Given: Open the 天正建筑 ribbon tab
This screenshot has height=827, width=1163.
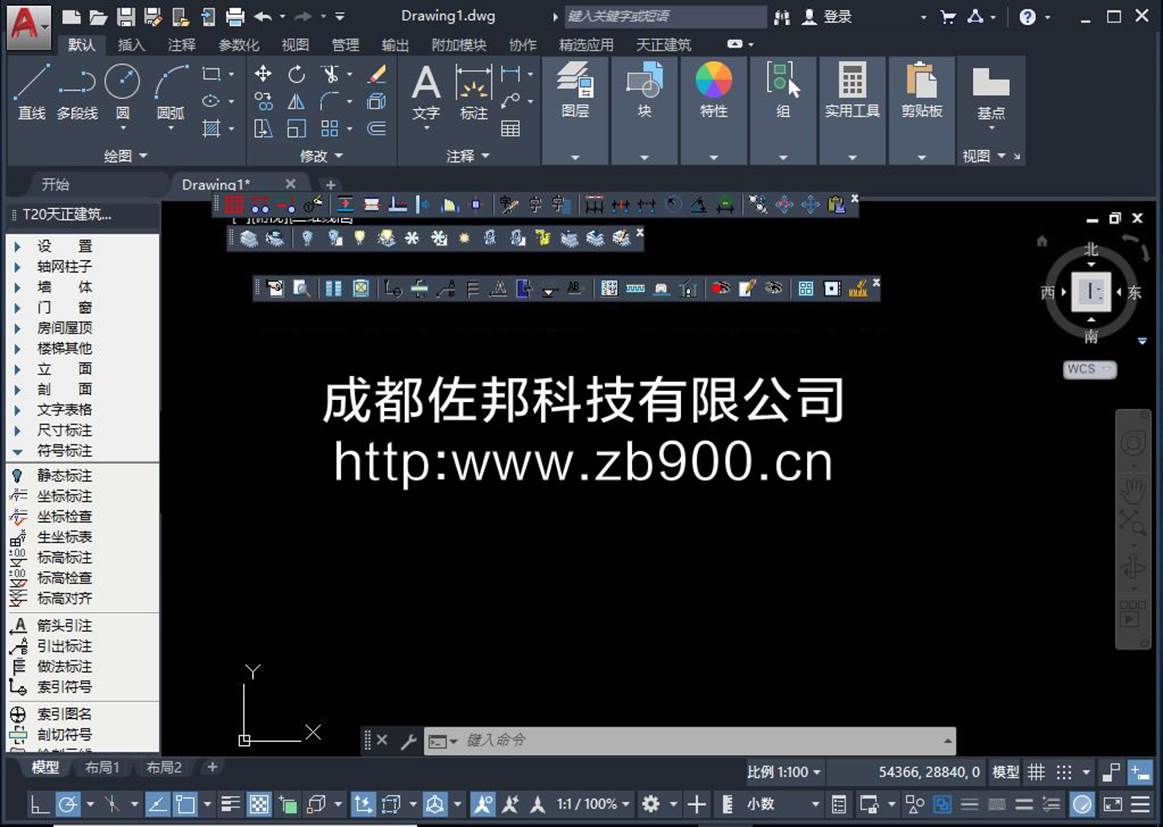Looking at the screenshot, I should tap(664, 45).
